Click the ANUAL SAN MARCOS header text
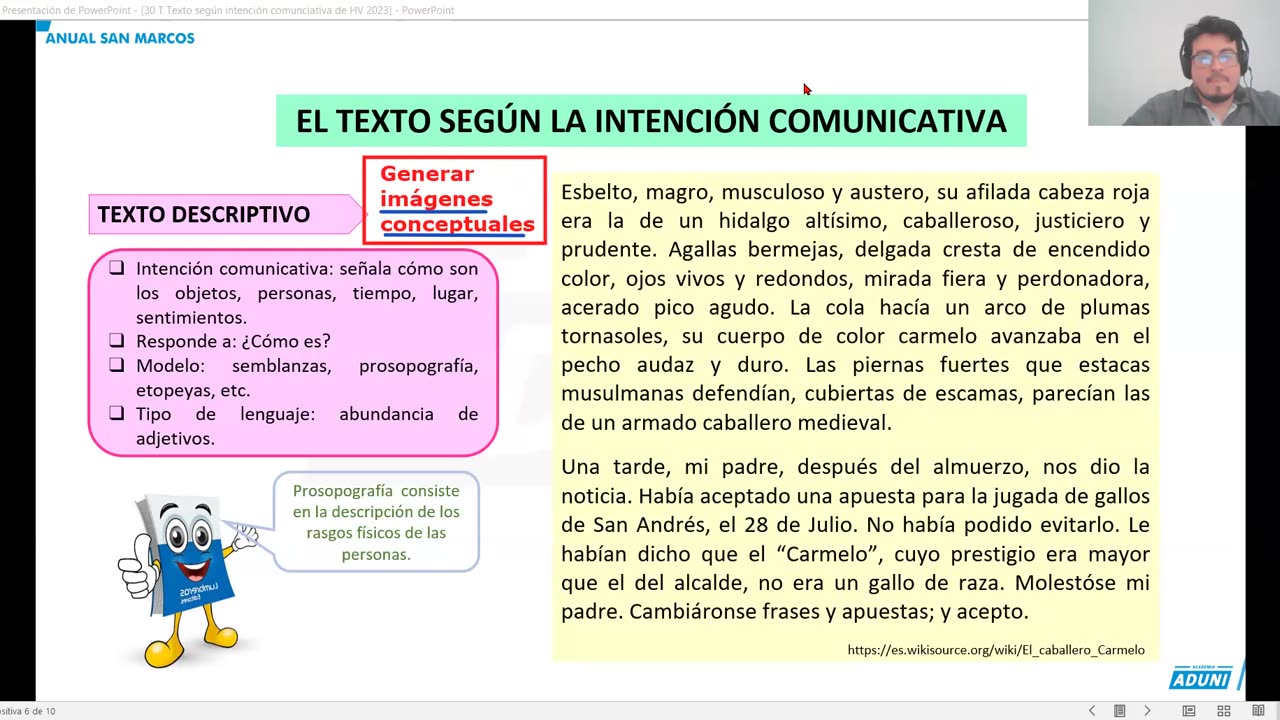The image size is (1280, 720). pyautogui.click(x=120, y=38)
